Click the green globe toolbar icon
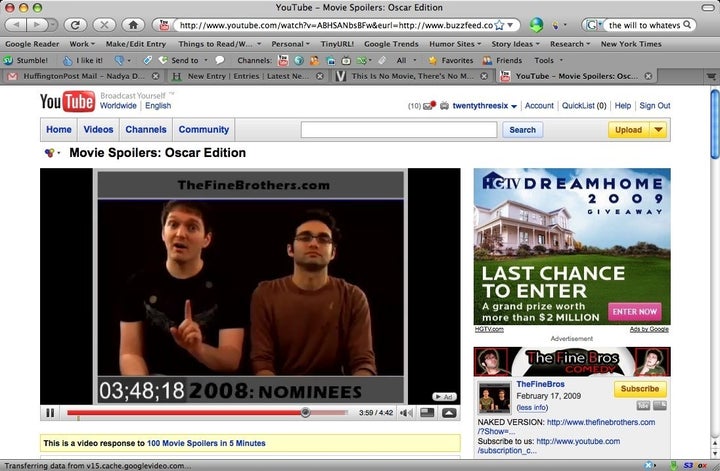The width and height of the screenshot is (720, 471). [x=536, y=25]
